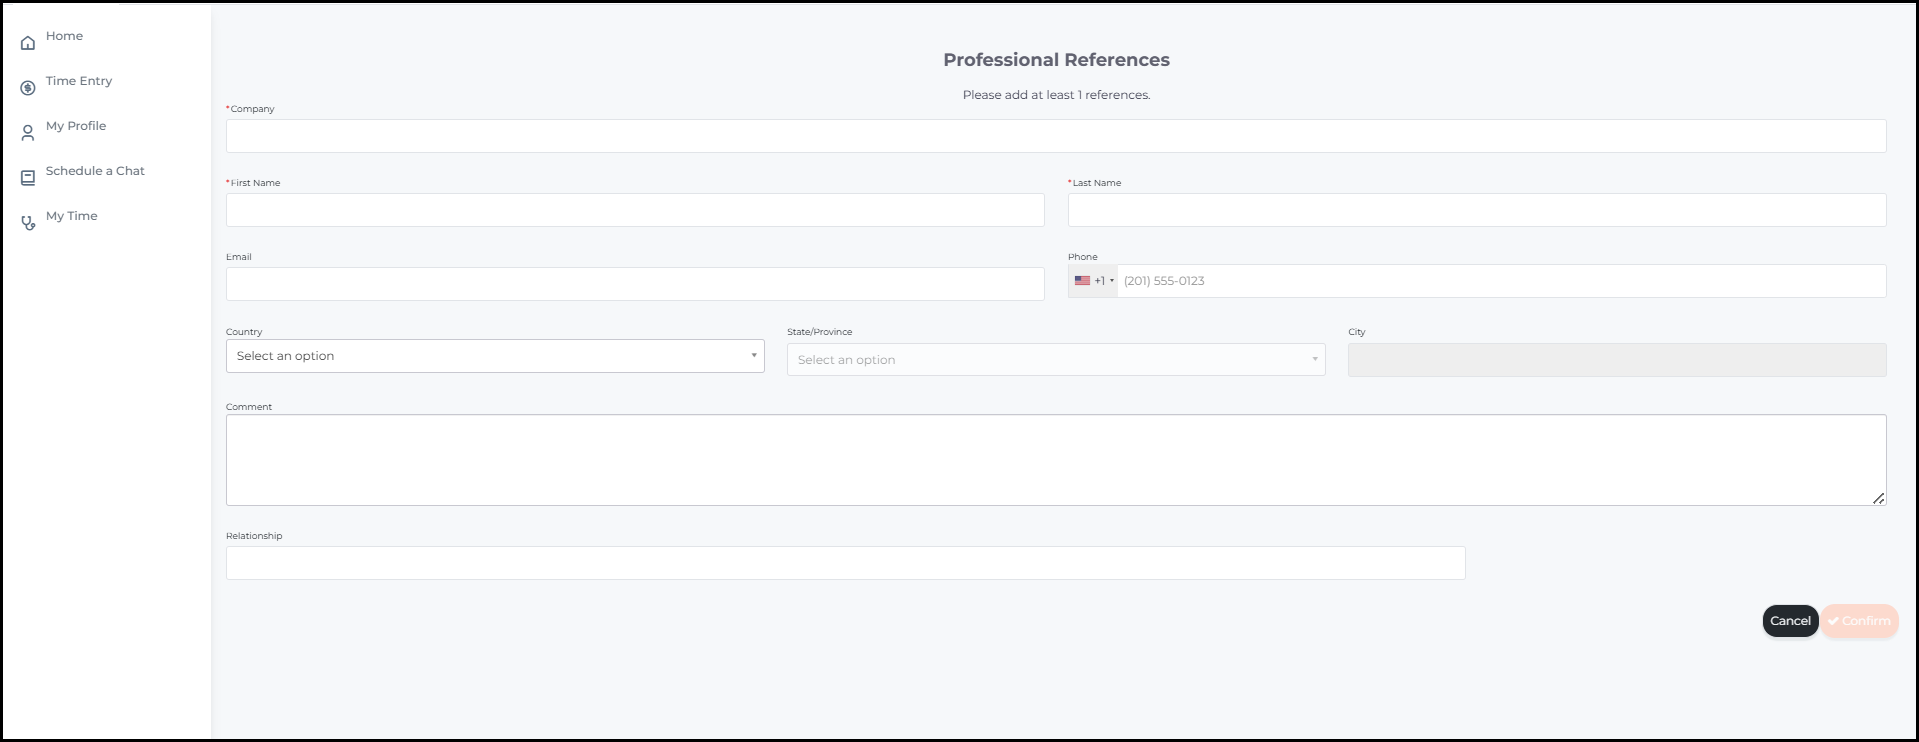Click the Confirm button
The width and height of the screenshot is (1919, 742).
[1859, 621]
